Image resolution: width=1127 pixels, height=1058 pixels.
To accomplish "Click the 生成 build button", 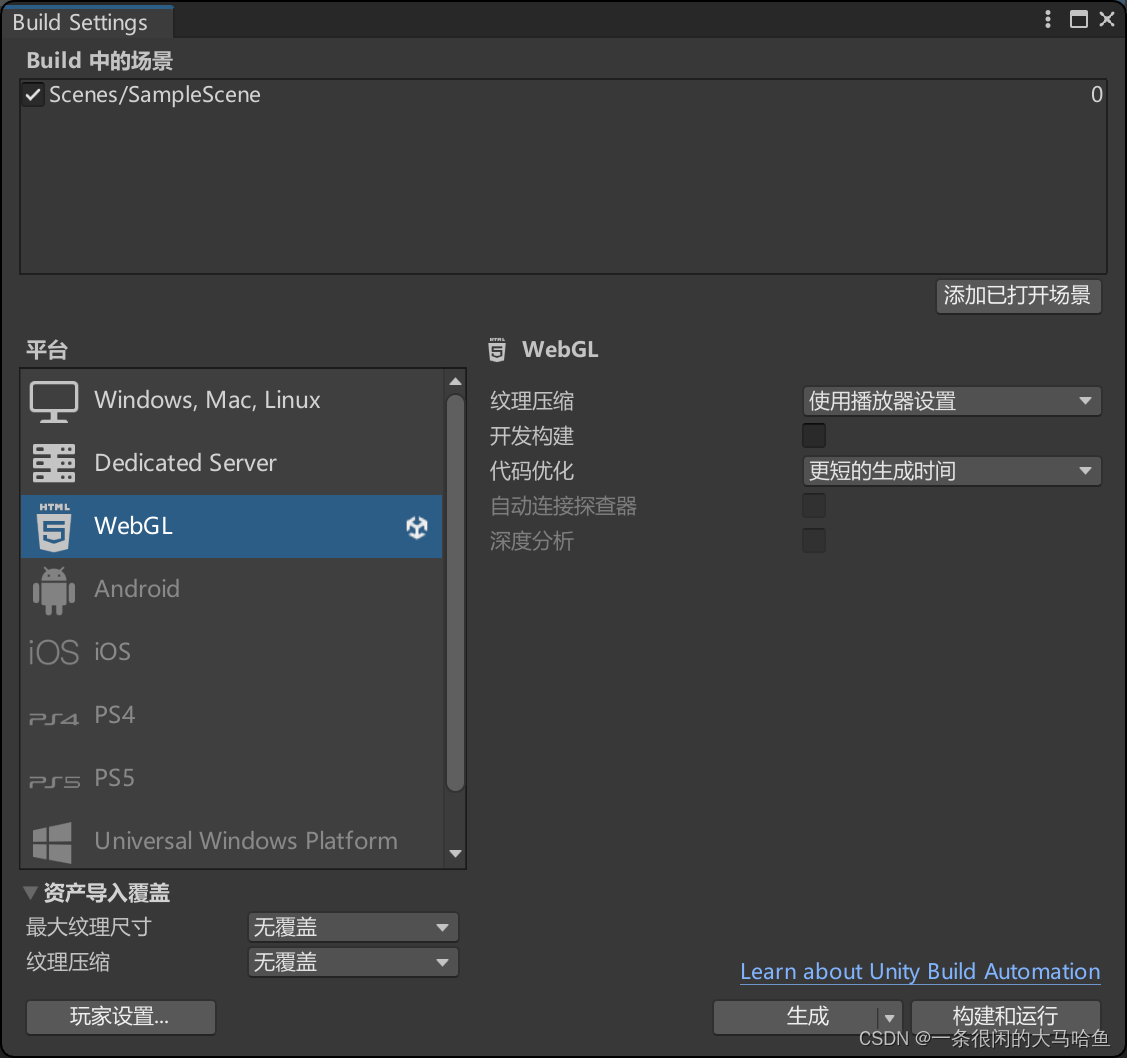I will click(x=796, y=1017).
